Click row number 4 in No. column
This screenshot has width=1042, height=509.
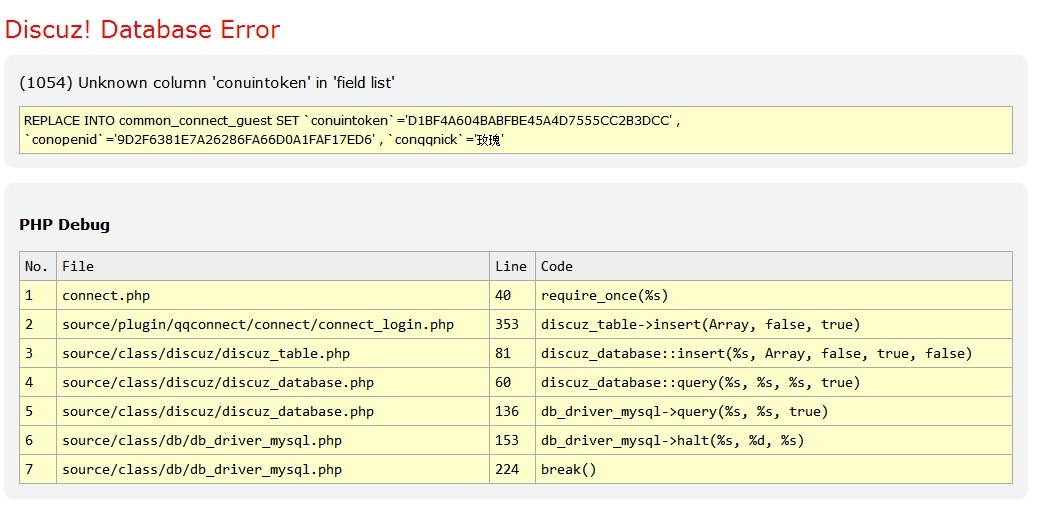38,383
